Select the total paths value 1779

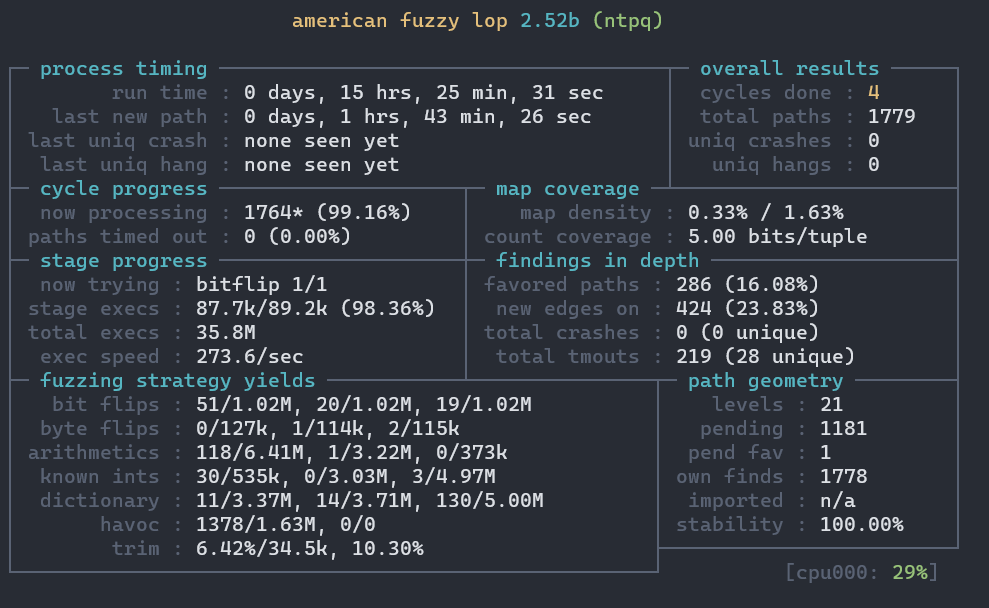pos(891,117)
